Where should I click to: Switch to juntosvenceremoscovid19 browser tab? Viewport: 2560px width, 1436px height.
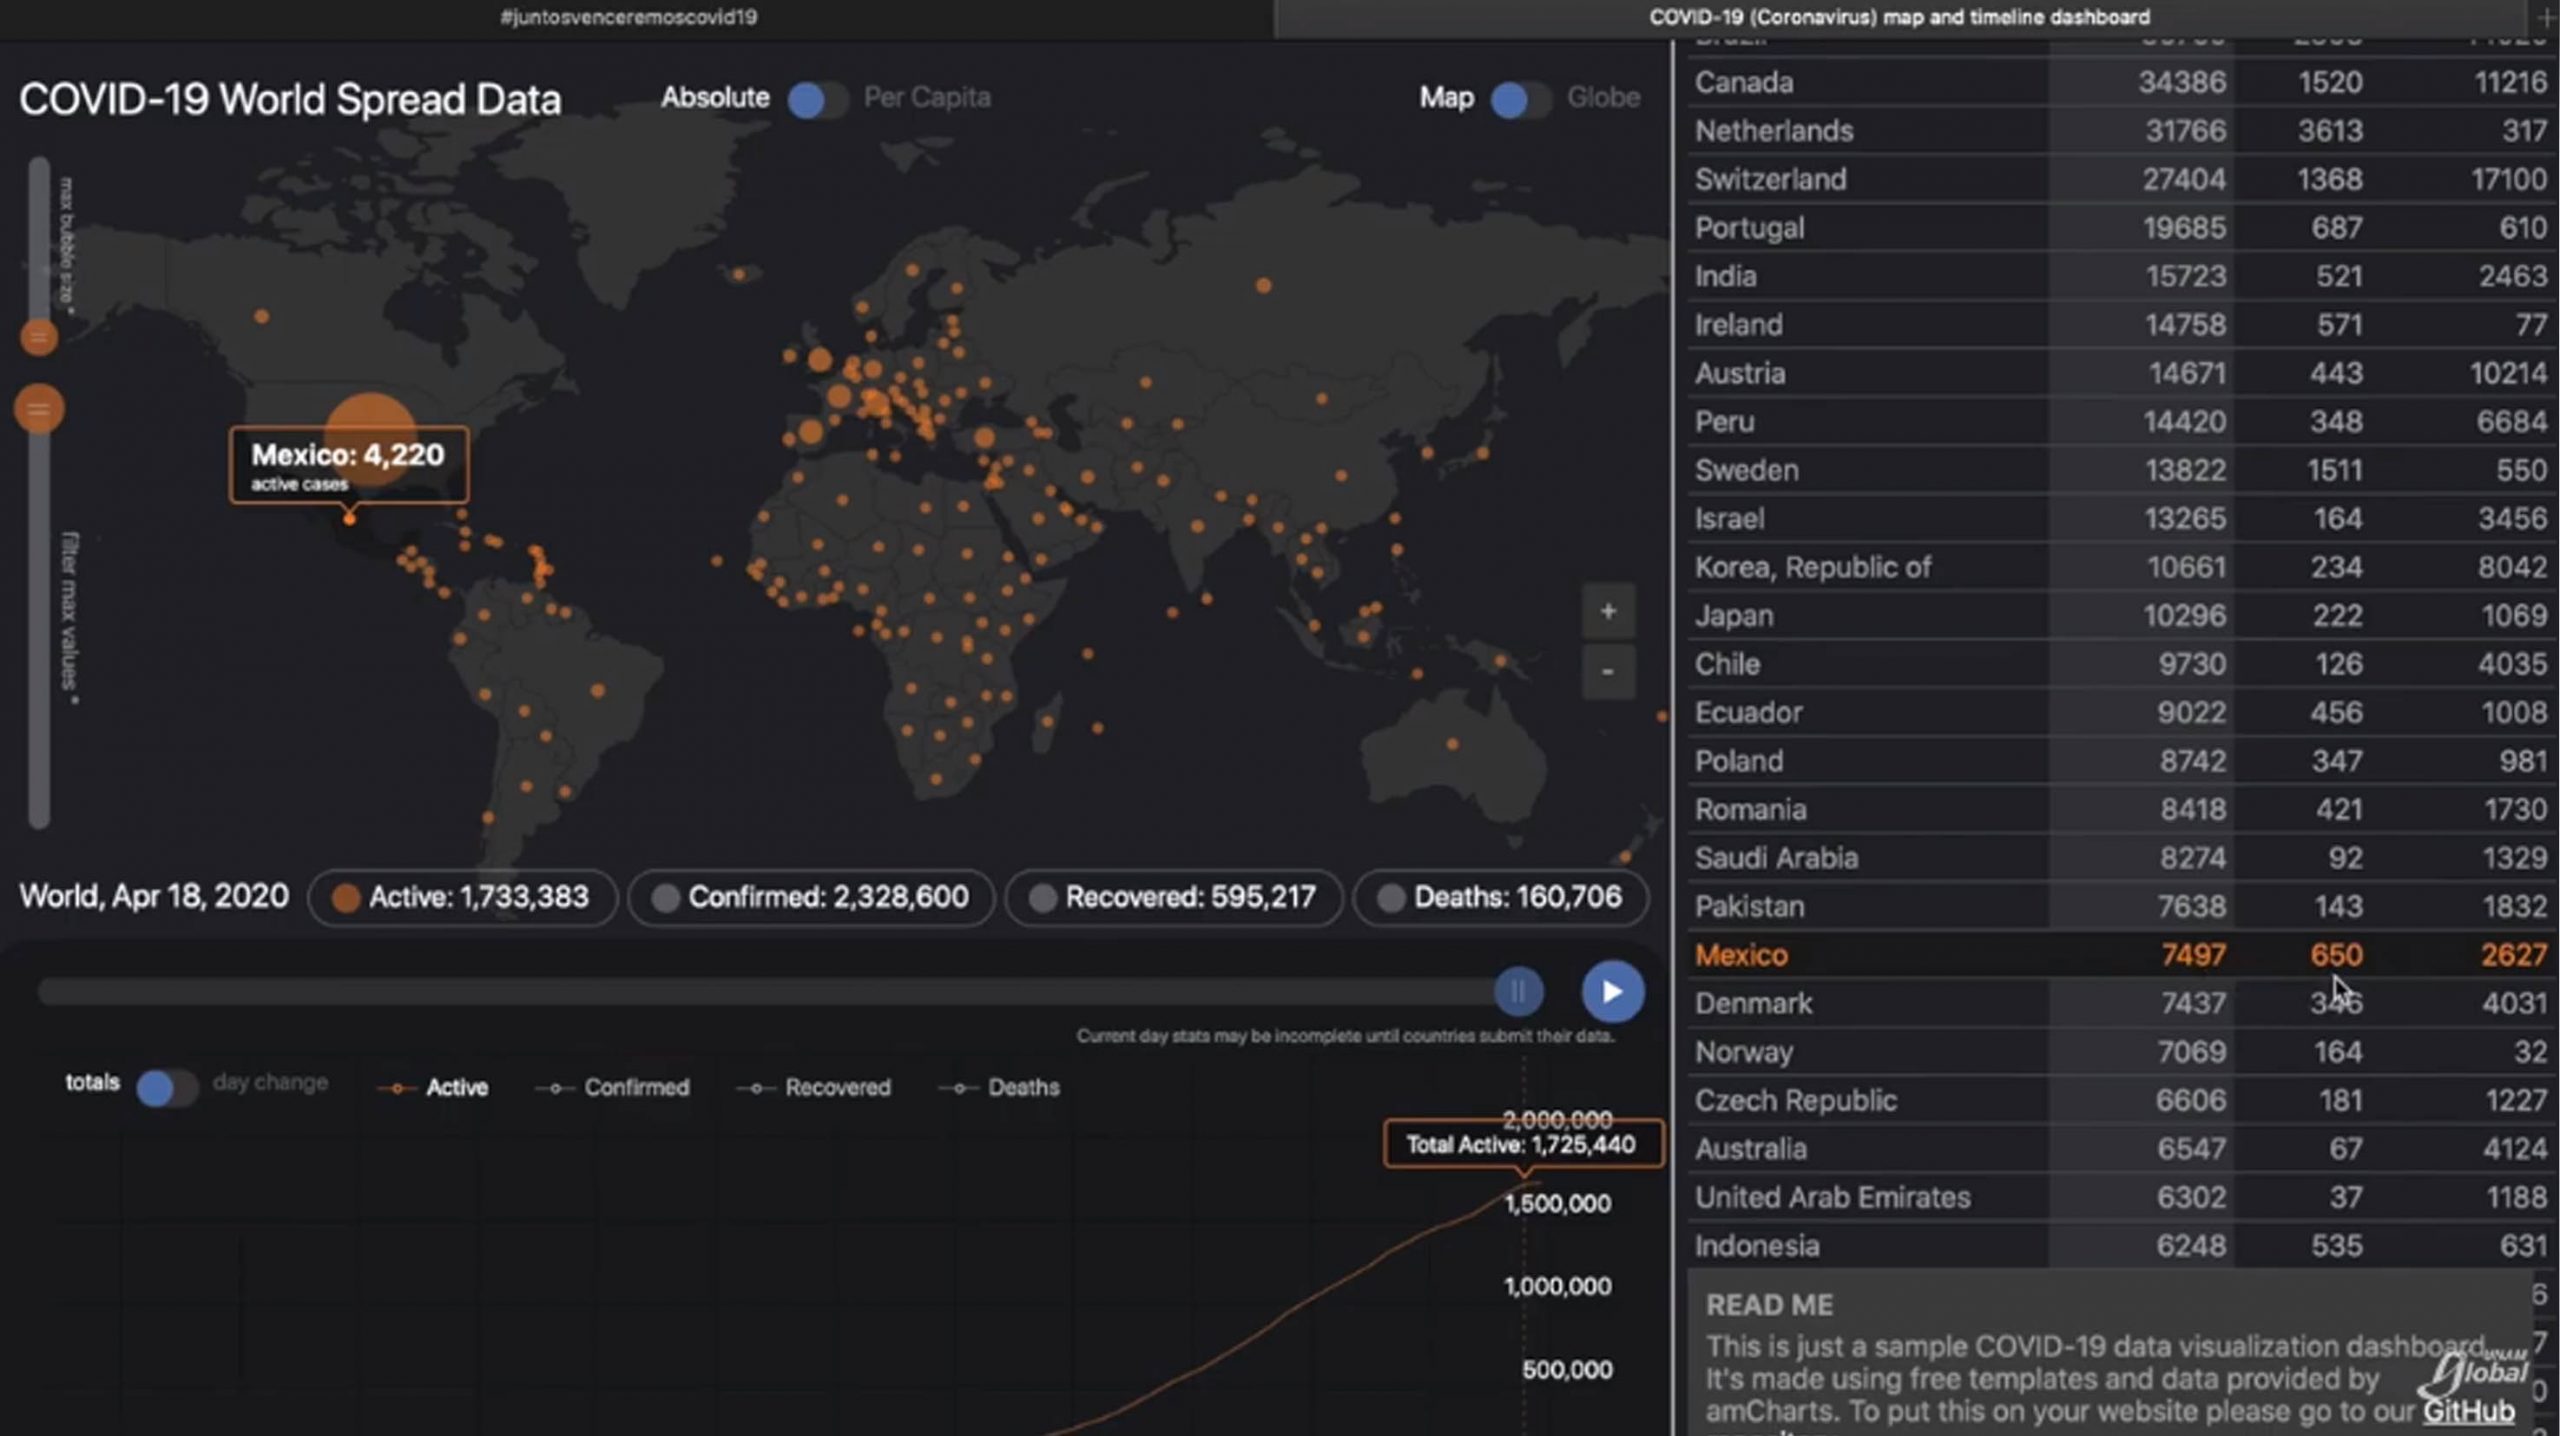pos(628,17)
